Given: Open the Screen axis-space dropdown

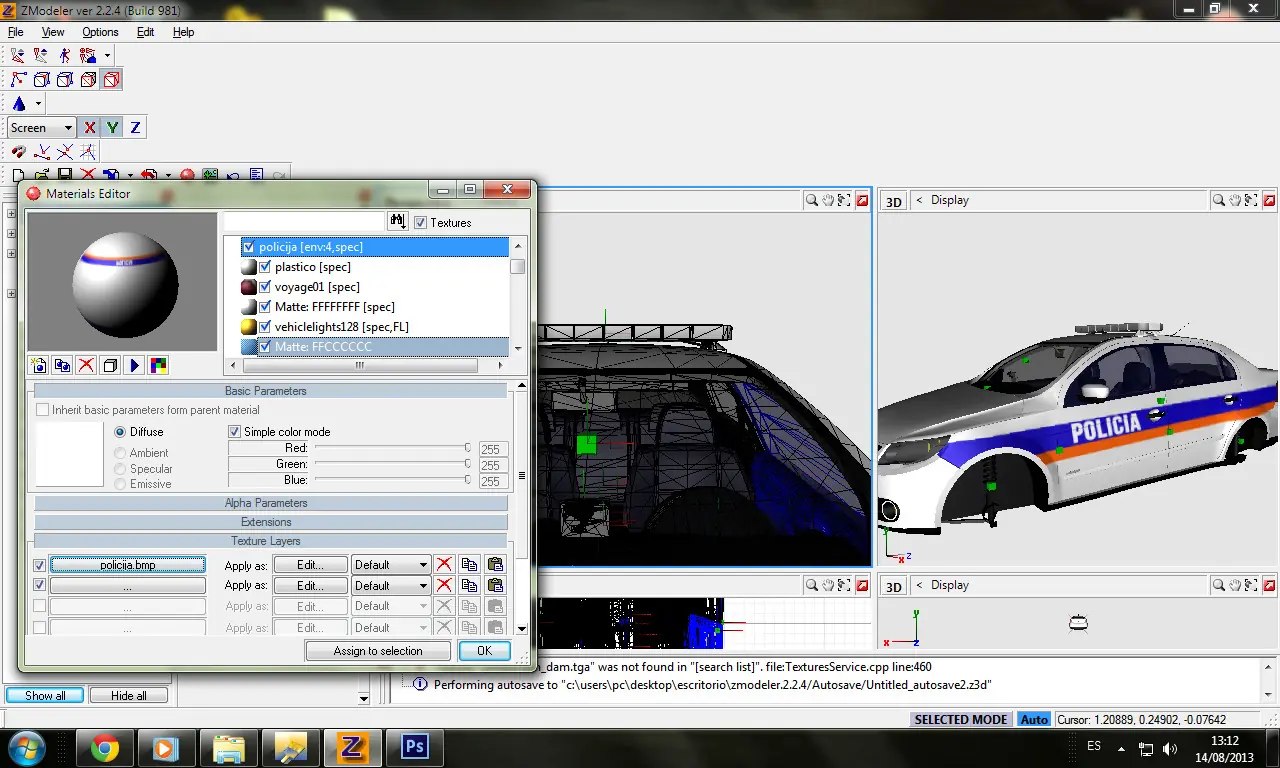Looking at the screenshot, I should point(42,127).
